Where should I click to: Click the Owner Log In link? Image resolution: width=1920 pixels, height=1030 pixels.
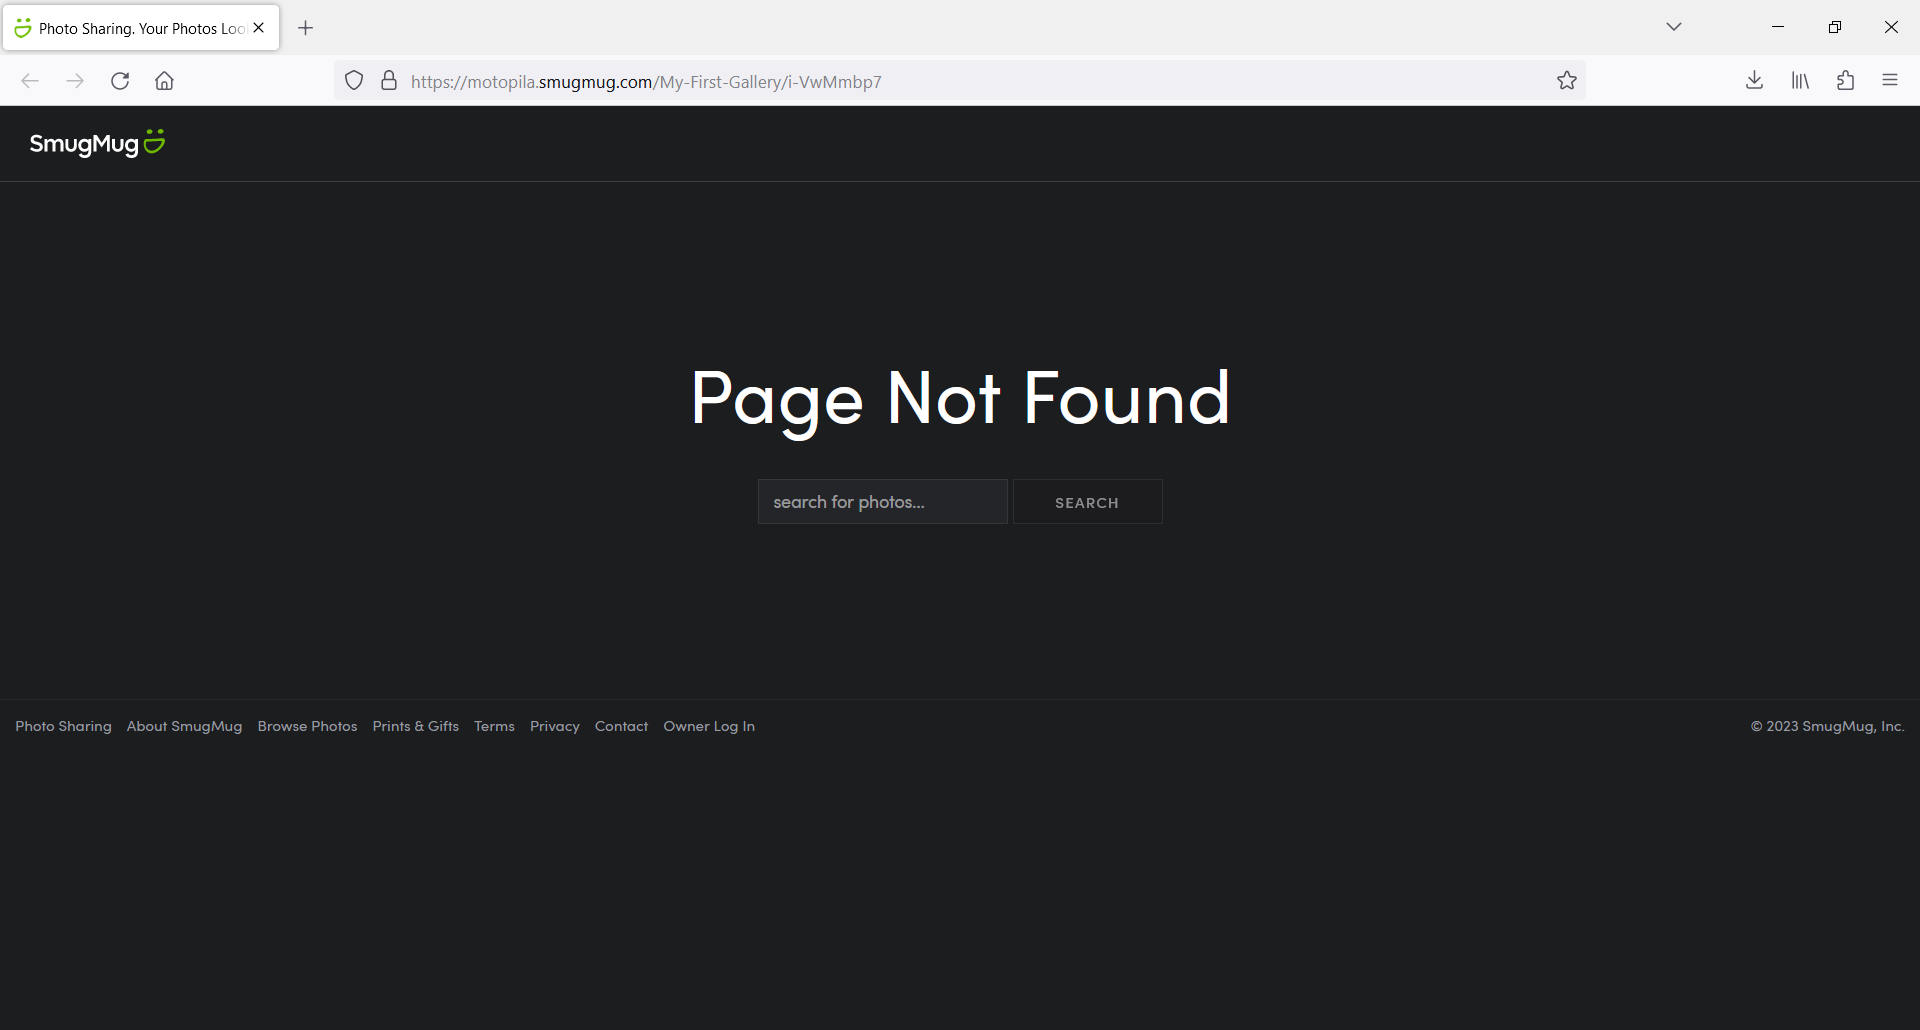tap(709, 726)
